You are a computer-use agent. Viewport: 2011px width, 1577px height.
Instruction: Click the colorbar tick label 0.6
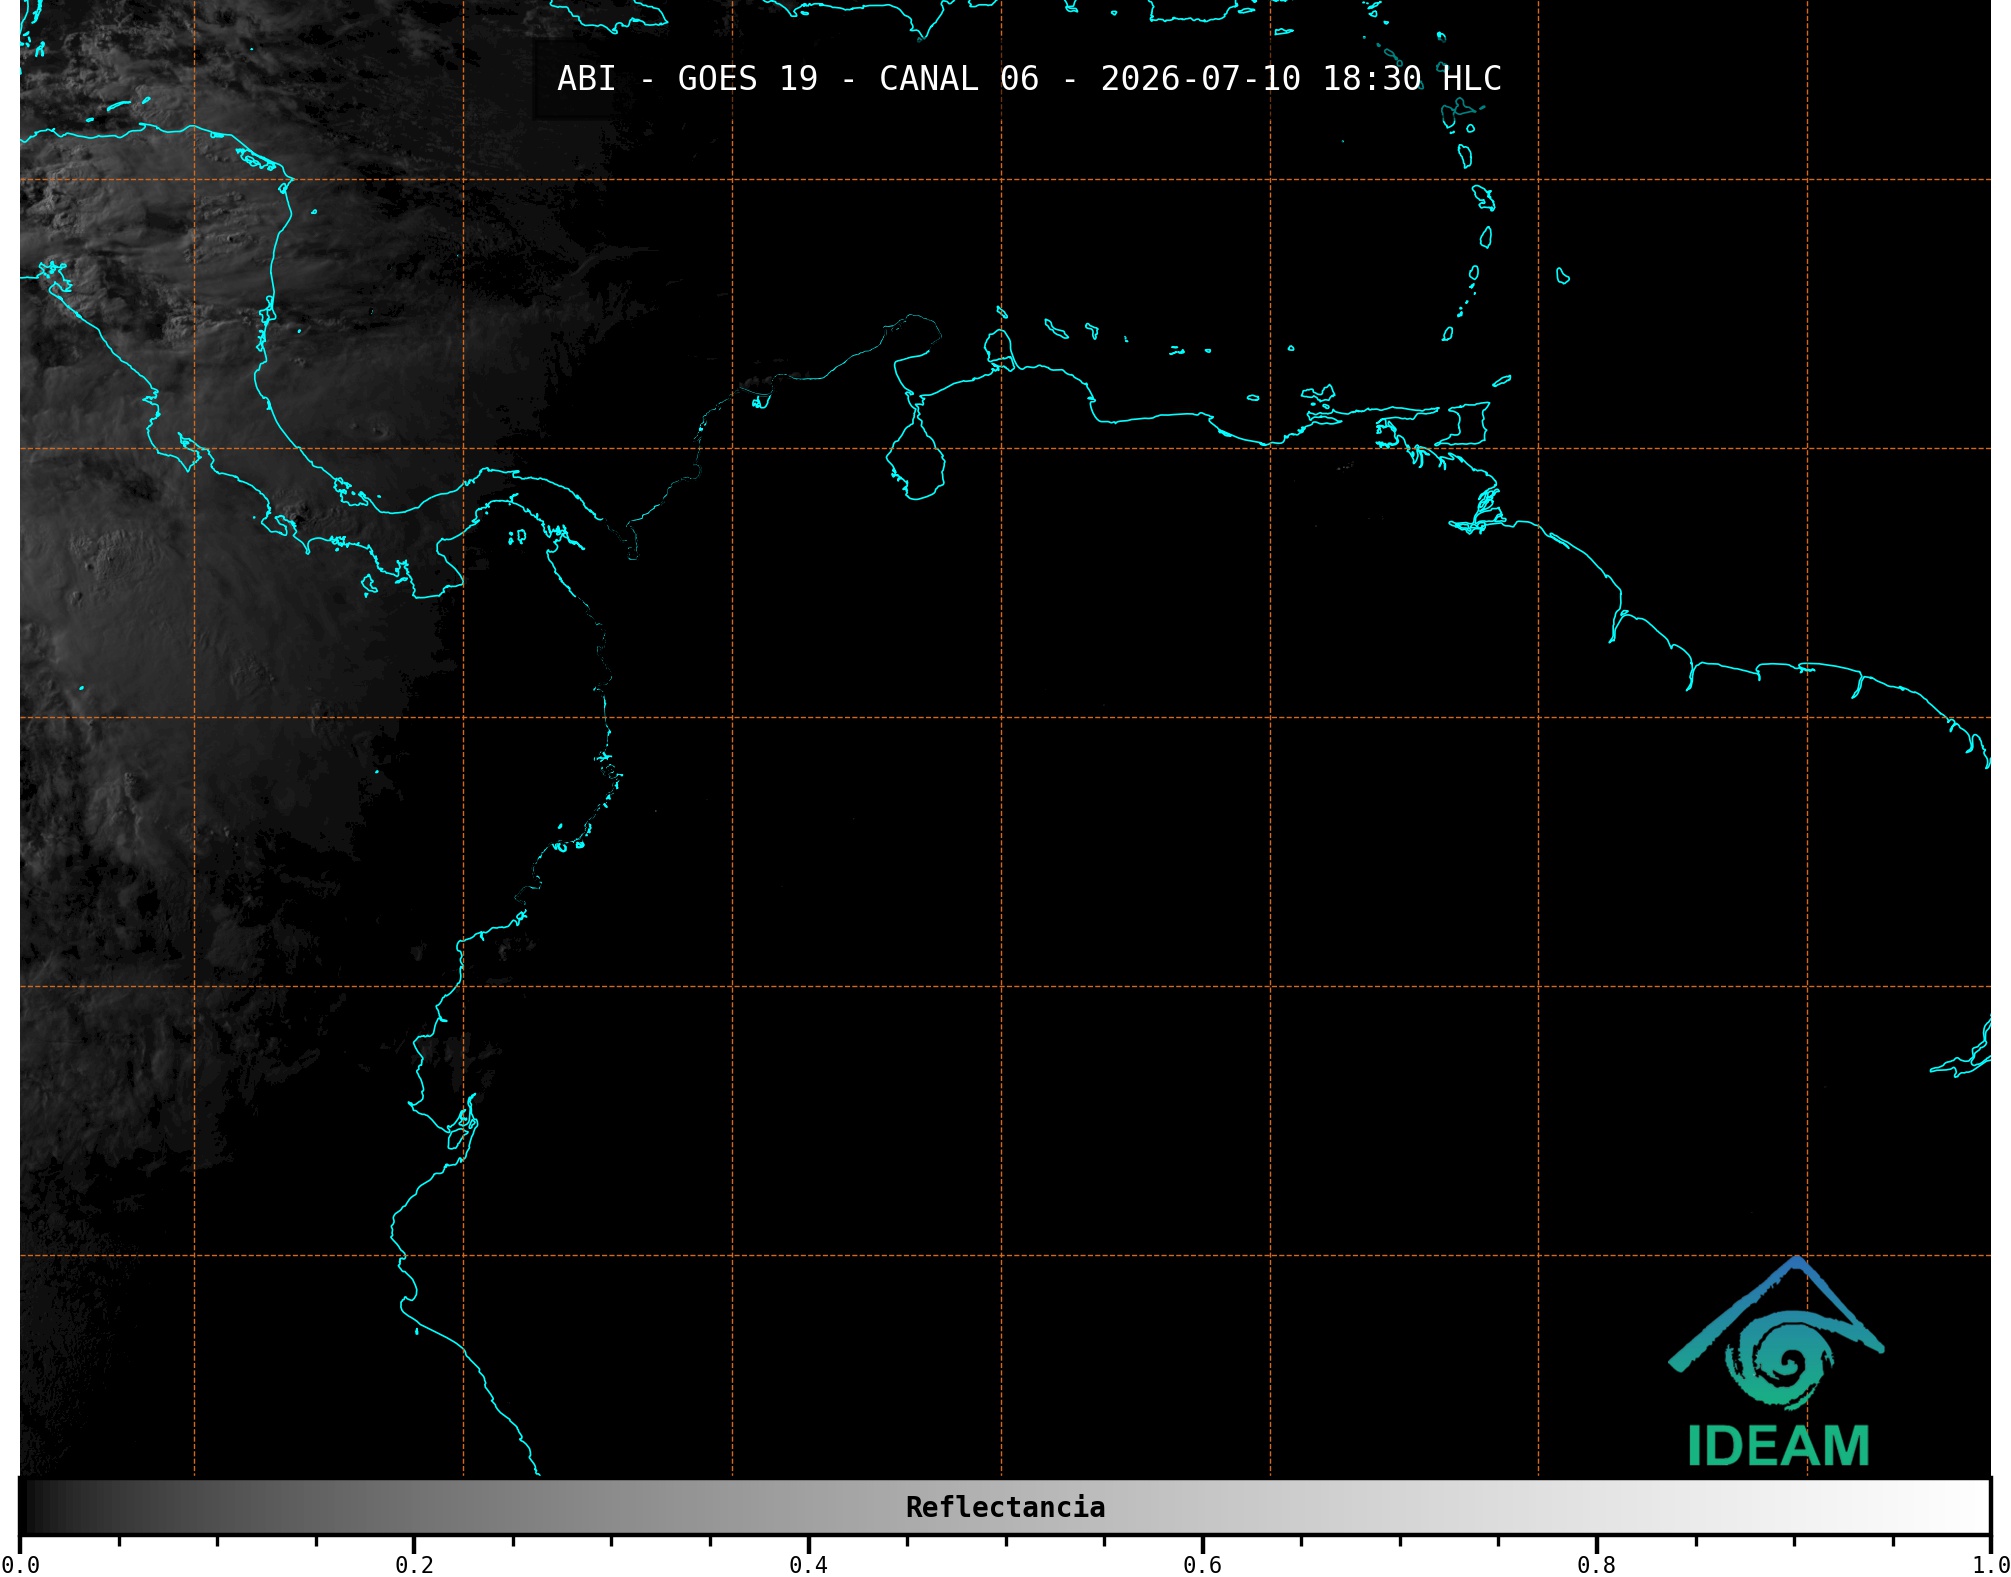tap(1202, 1565)
